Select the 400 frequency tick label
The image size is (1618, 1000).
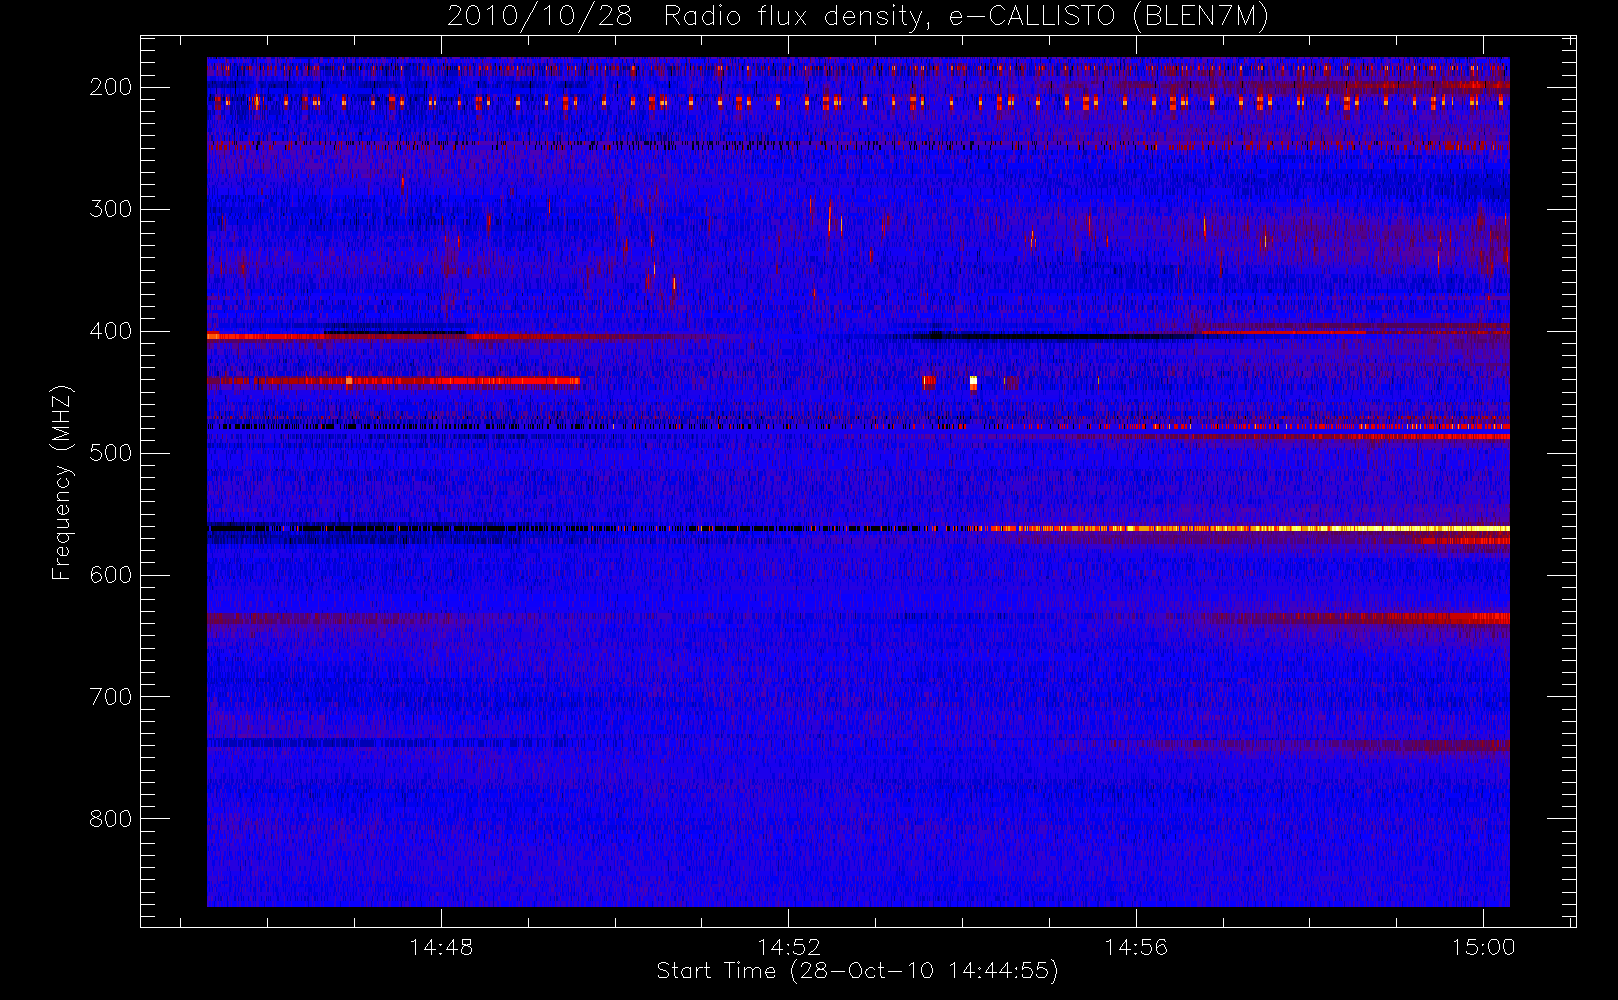point(111,331)
